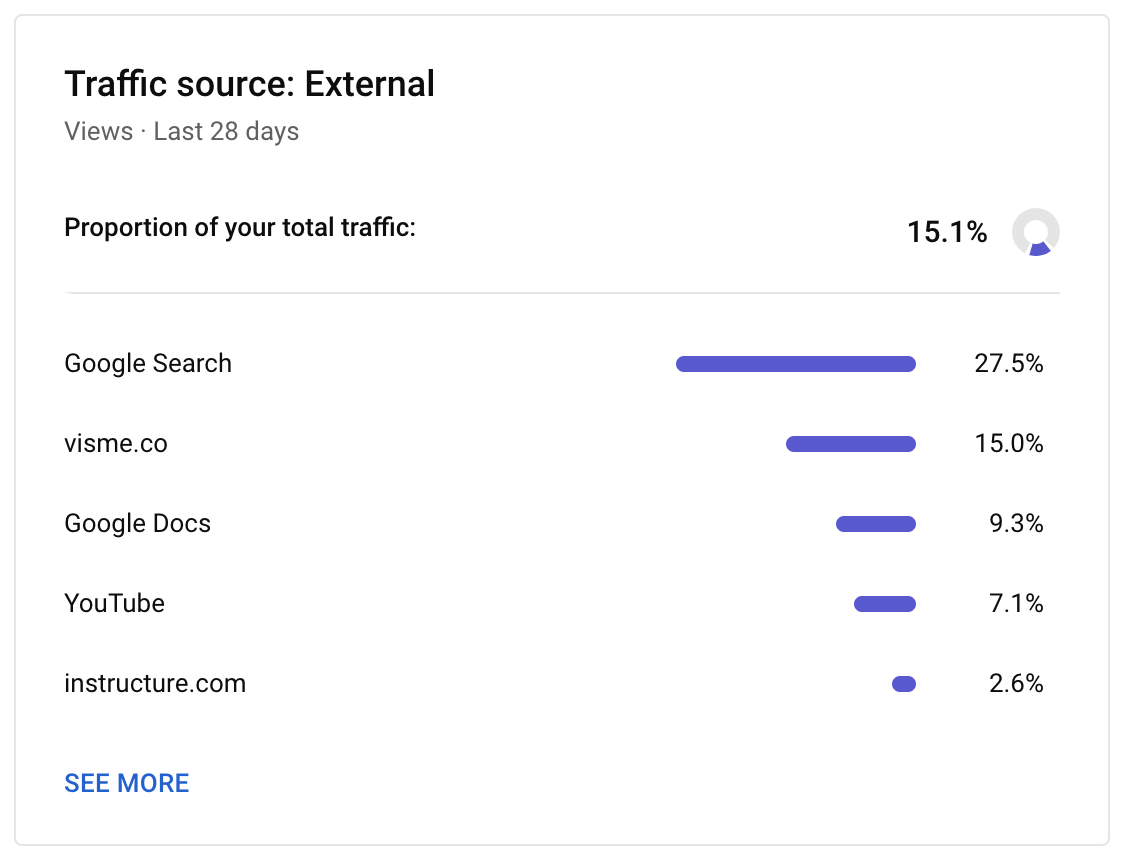The image size is (1124, 860).
Task: Click the visme.co traffic bar
Action: point(850,444)
